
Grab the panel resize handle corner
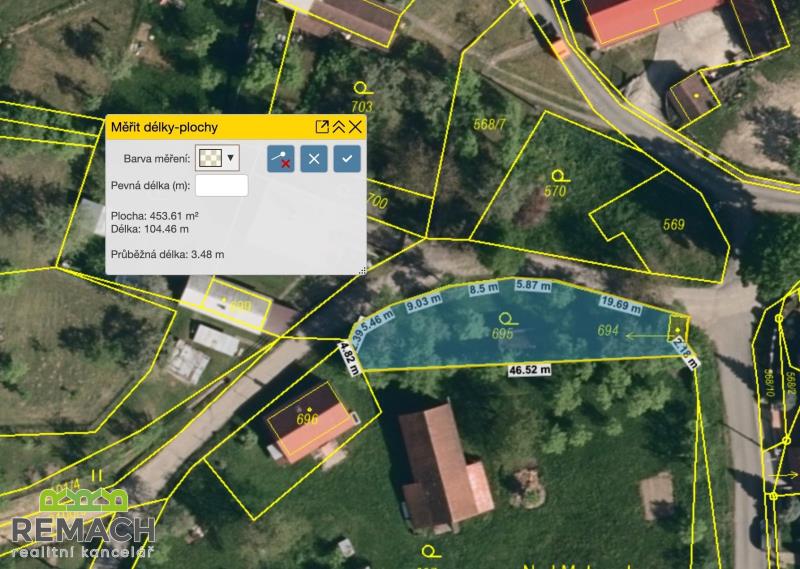click(362, 270)
